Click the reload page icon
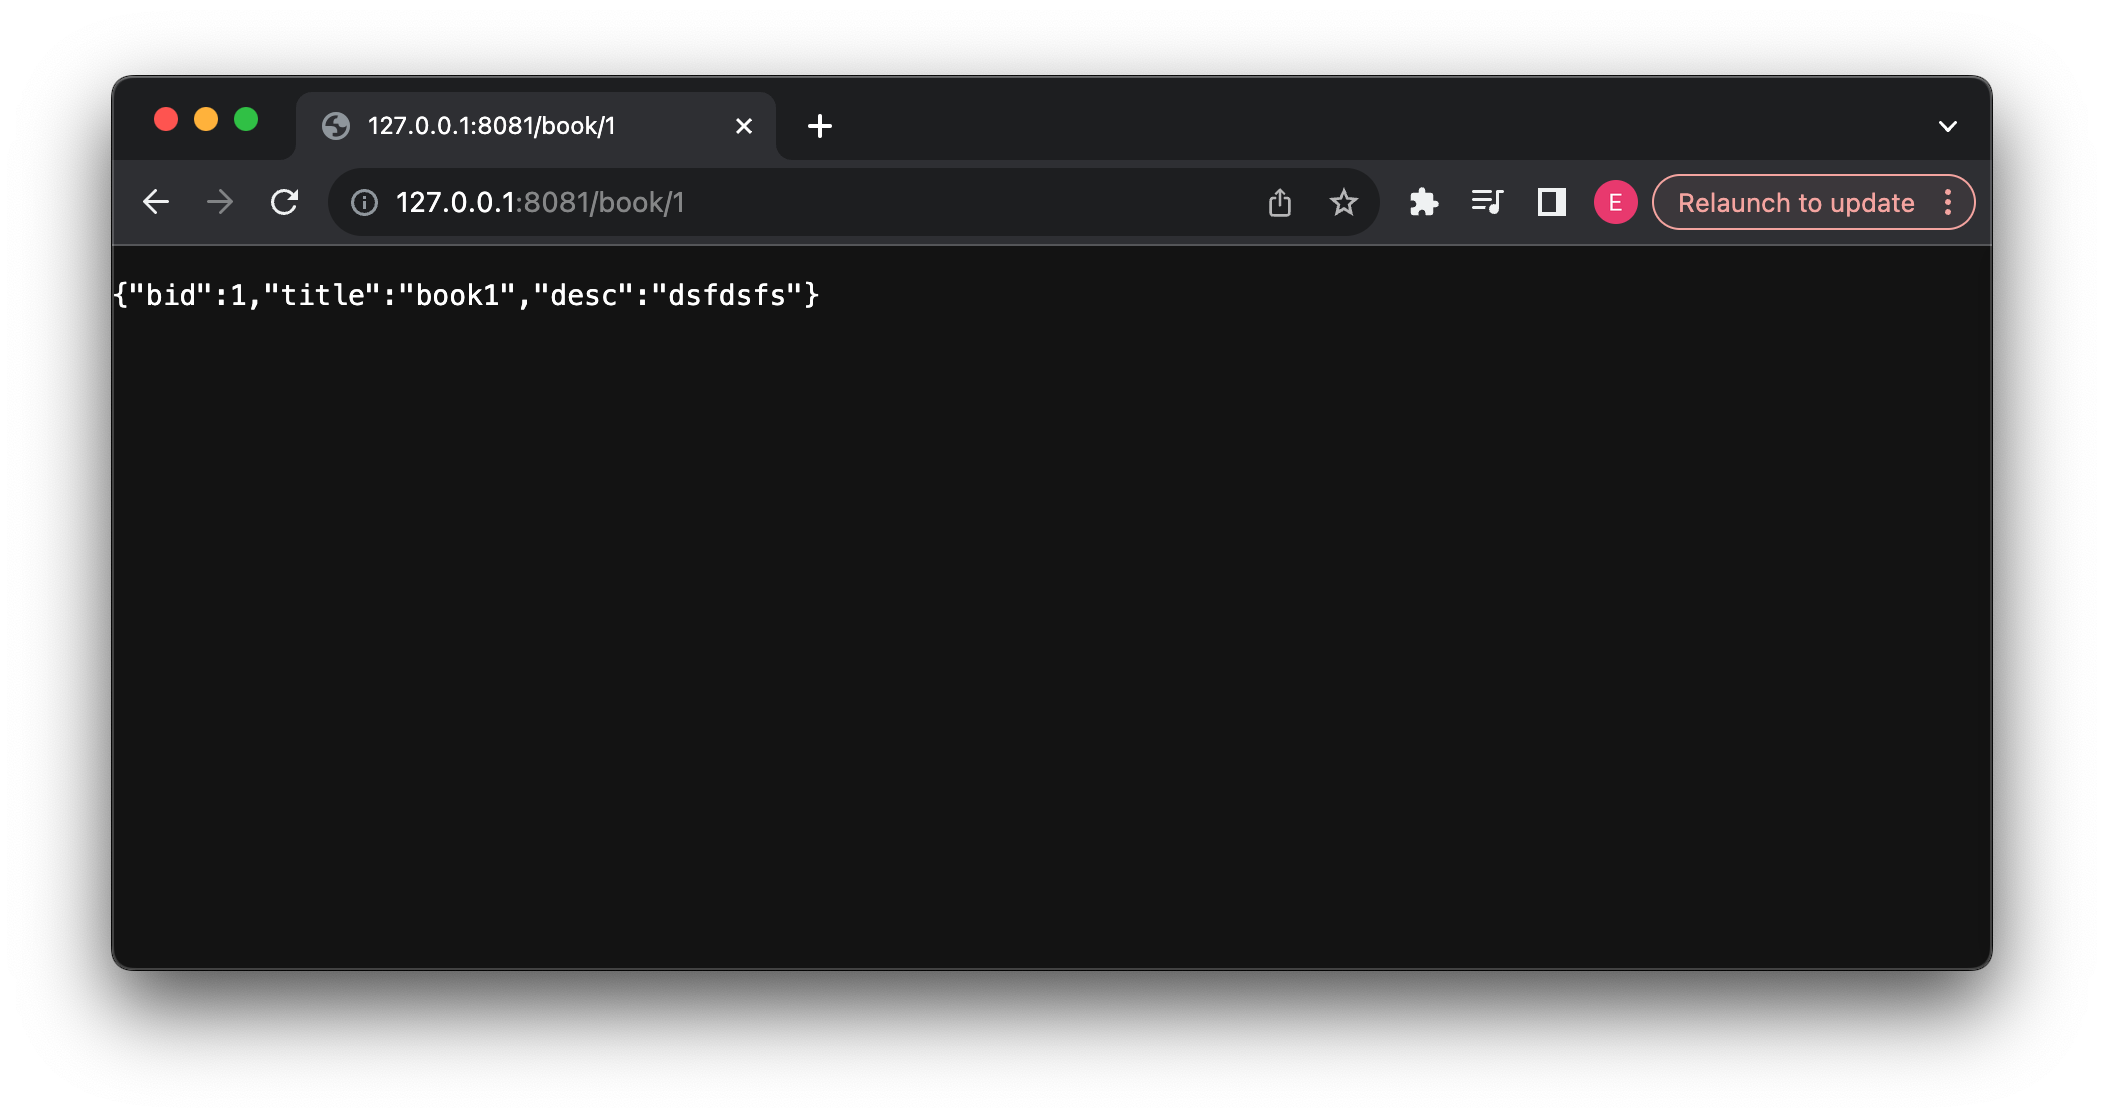The height and width of the screenshot is (1118, 2104). pos(284,202)
